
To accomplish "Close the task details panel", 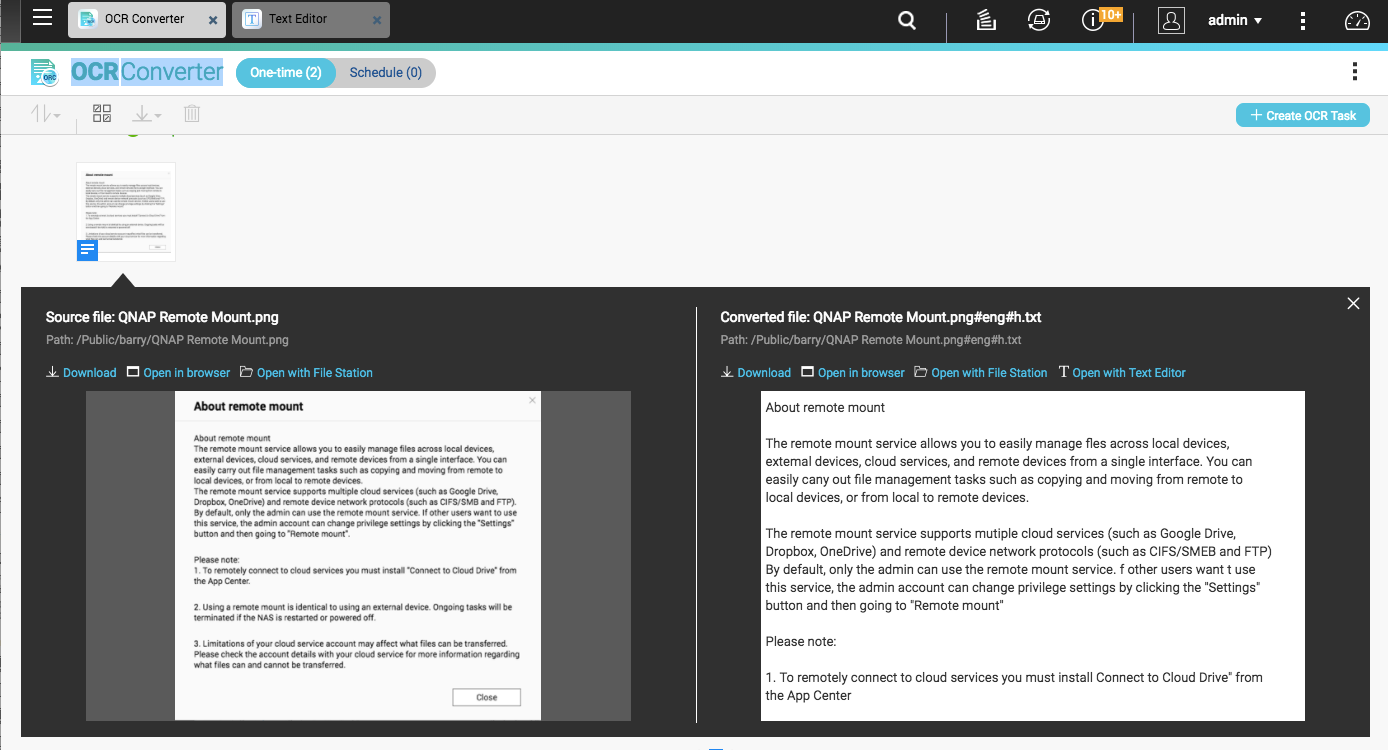I will (x=1353, y=303).
